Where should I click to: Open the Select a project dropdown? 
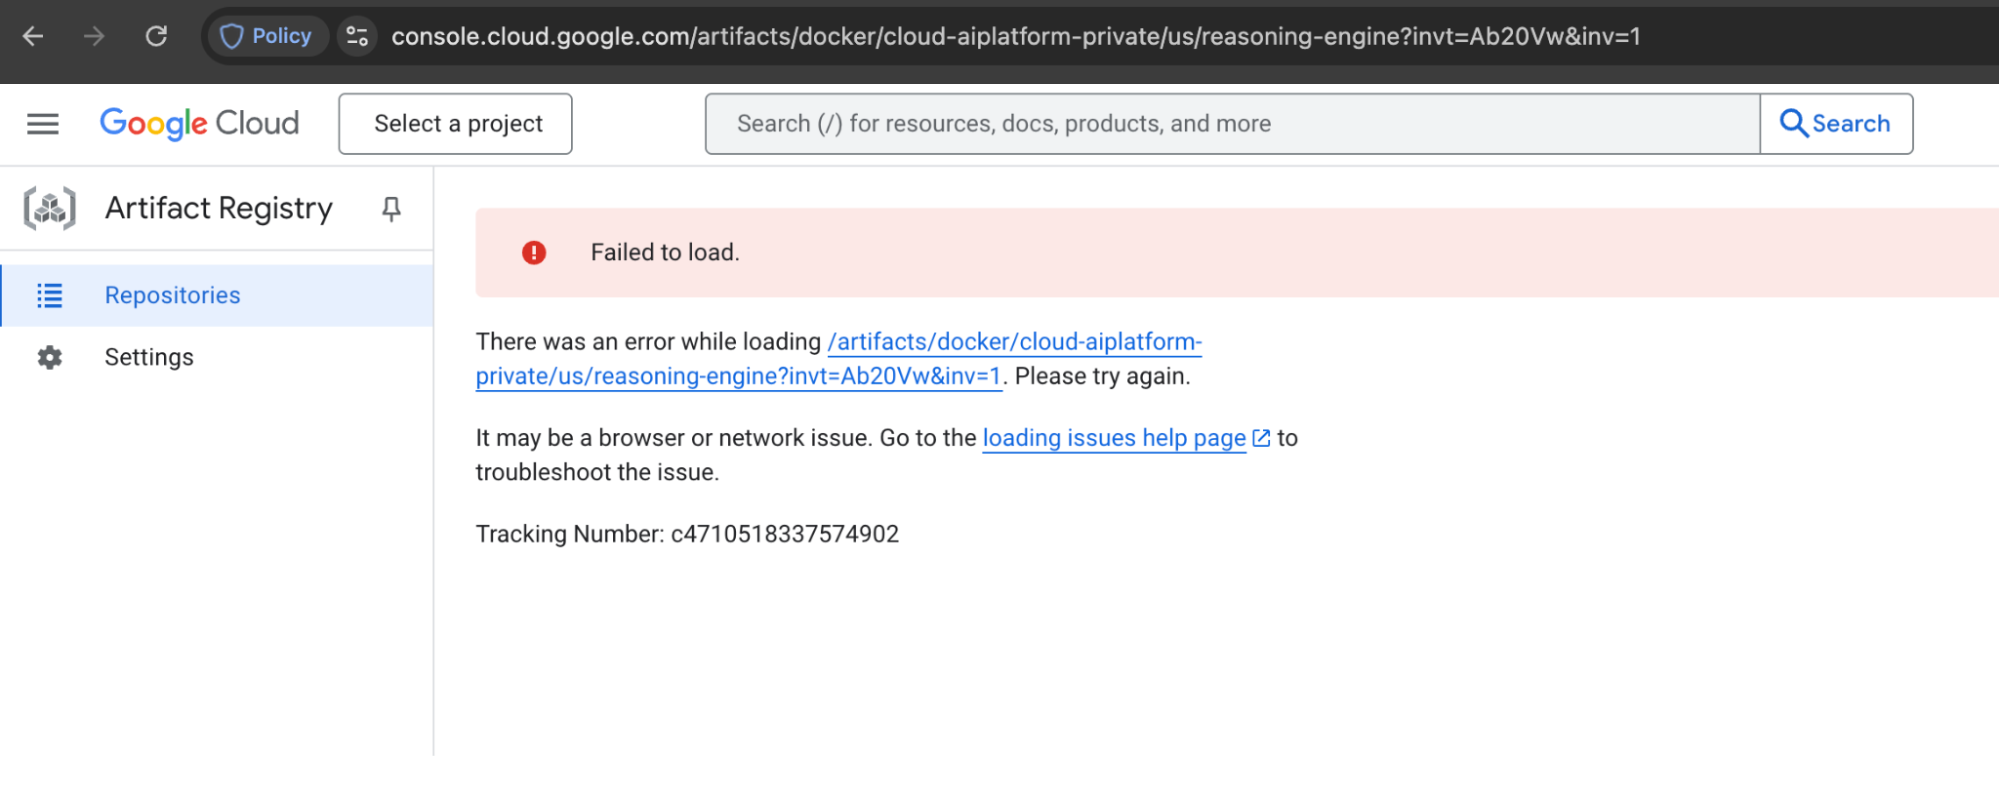click(x=455, y=123)
